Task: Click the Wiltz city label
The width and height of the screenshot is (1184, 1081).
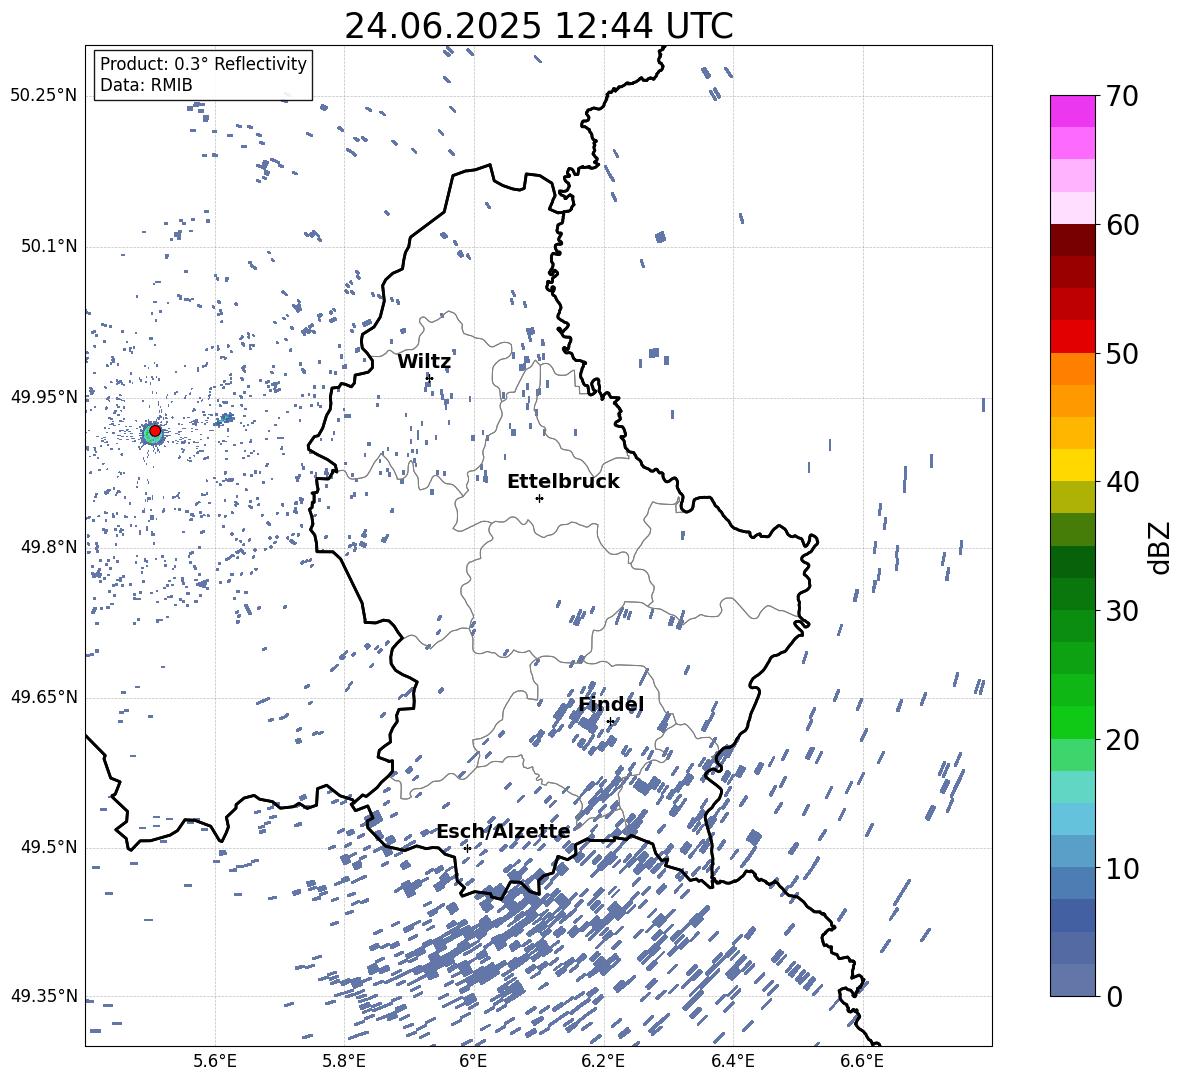Action: pyautogui.click(x=424, y=362)
